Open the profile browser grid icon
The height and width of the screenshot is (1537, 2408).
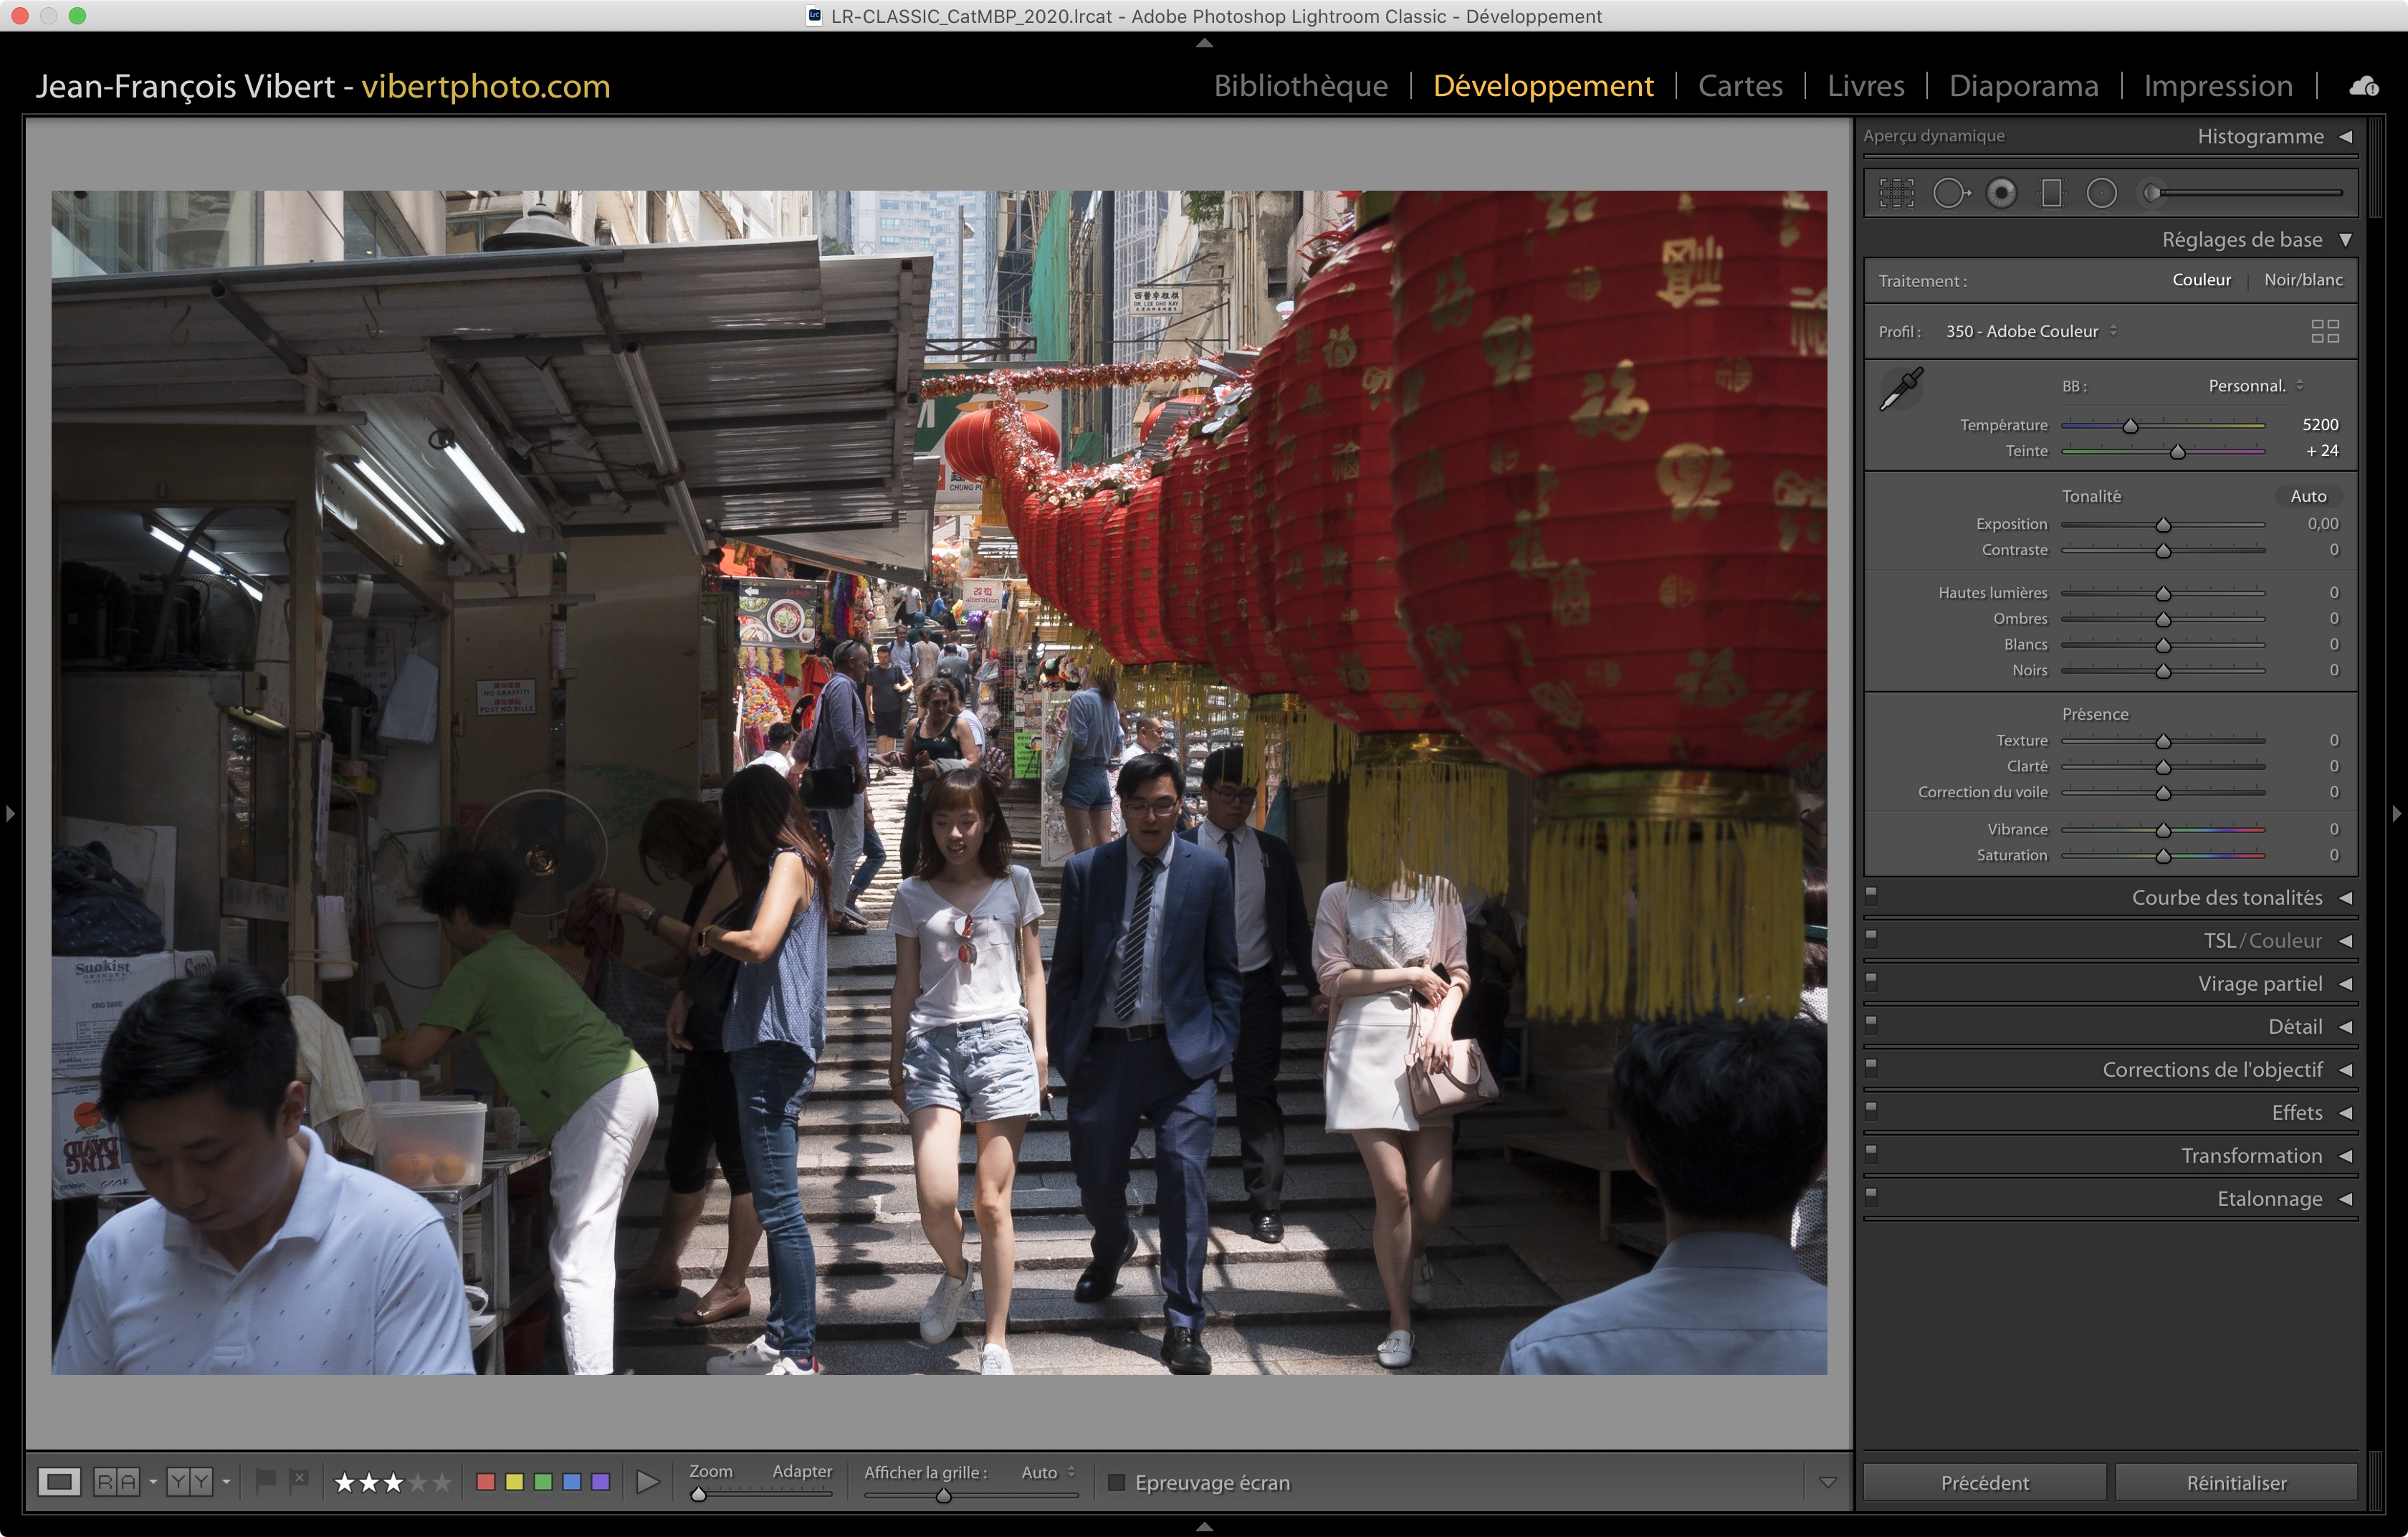coord(2325,331)
